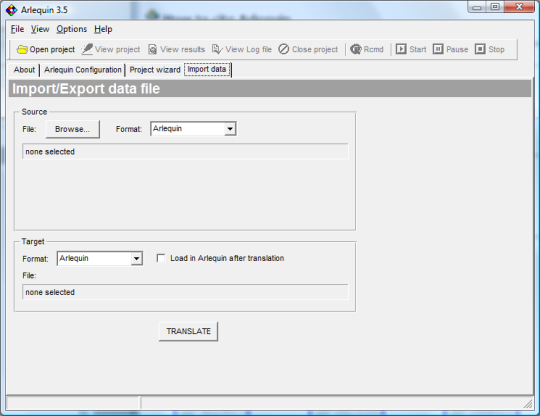Minimize the Arlequin window
The width and height of the screenshot is (540, 416).
[x=477, y=7]
